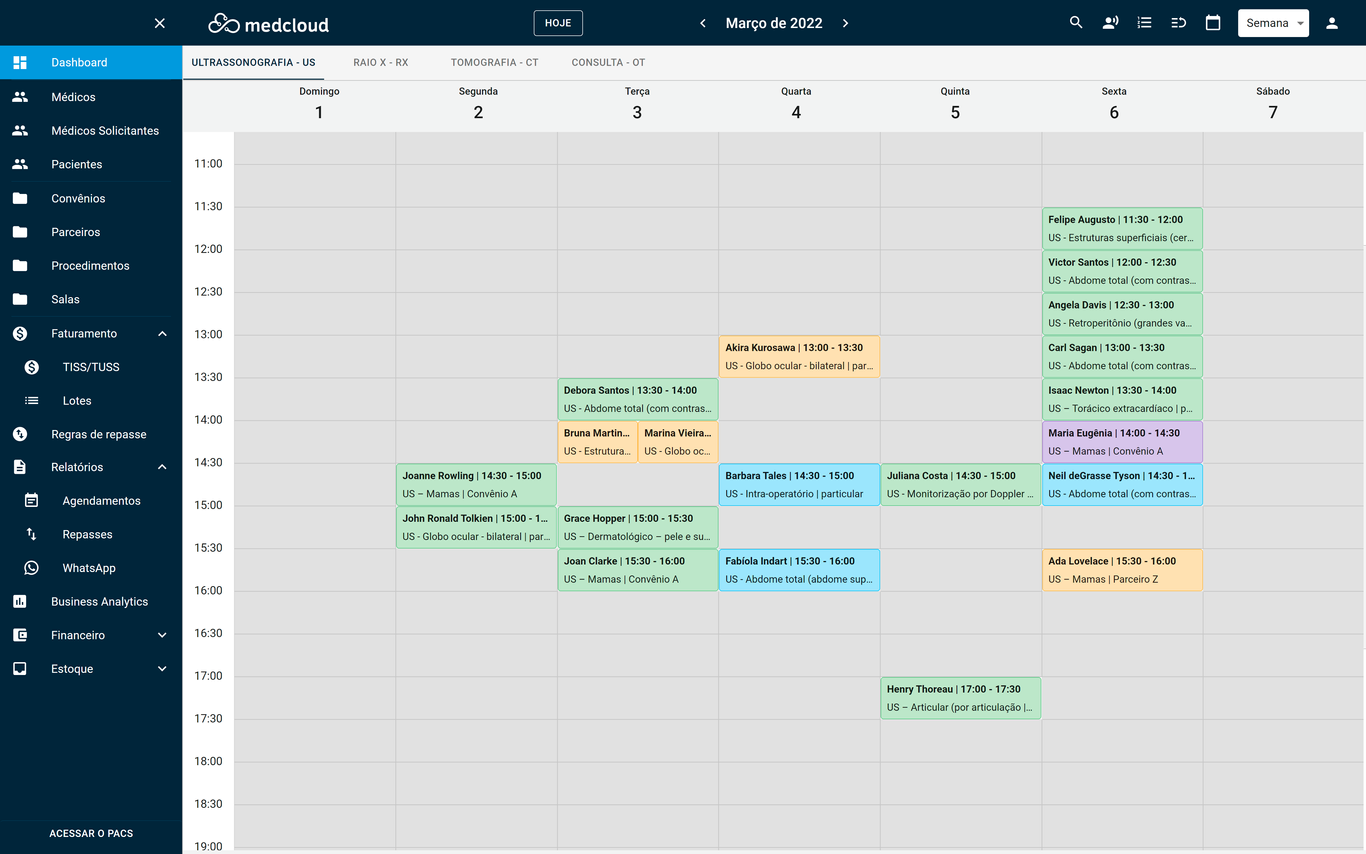Click ACESSAR O PACS link
Image resolution: width=1366 pixels, height=854 pixels.
point(91,833)
